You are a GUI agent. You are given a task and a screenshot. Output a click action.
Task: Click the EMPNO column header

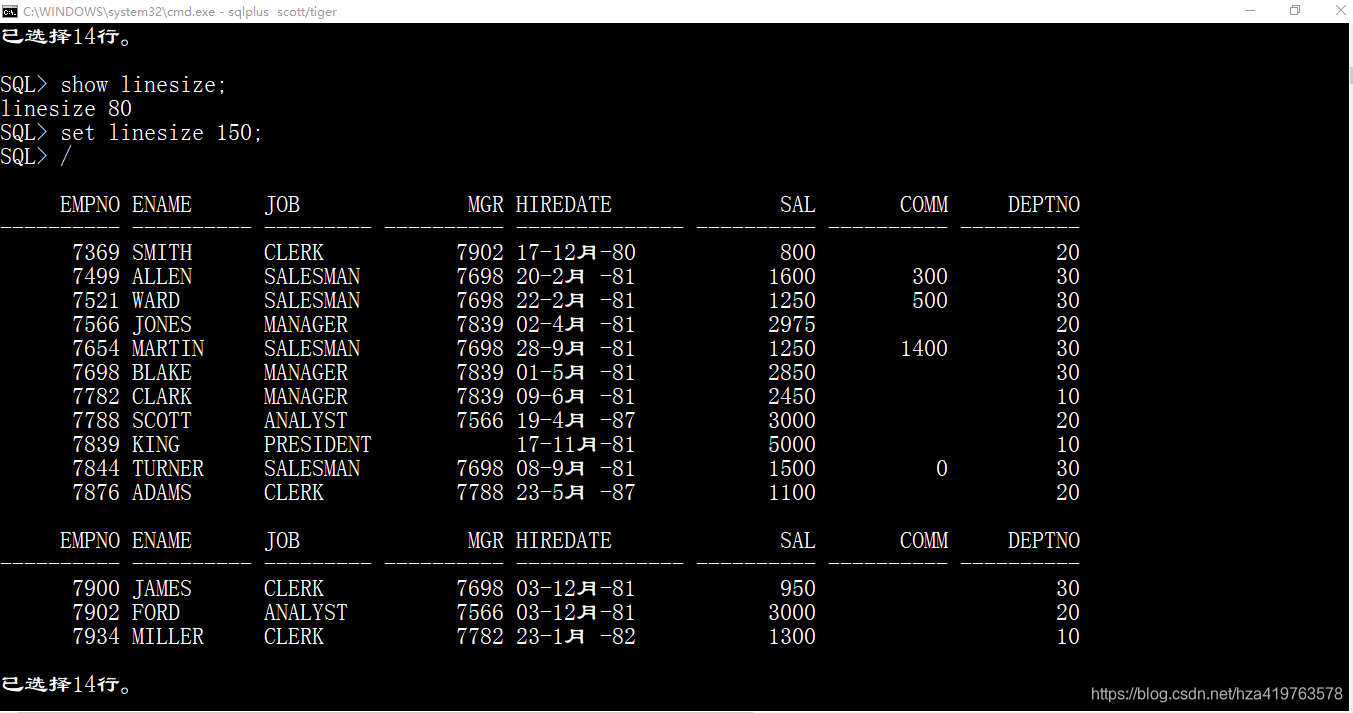[90, 204]
